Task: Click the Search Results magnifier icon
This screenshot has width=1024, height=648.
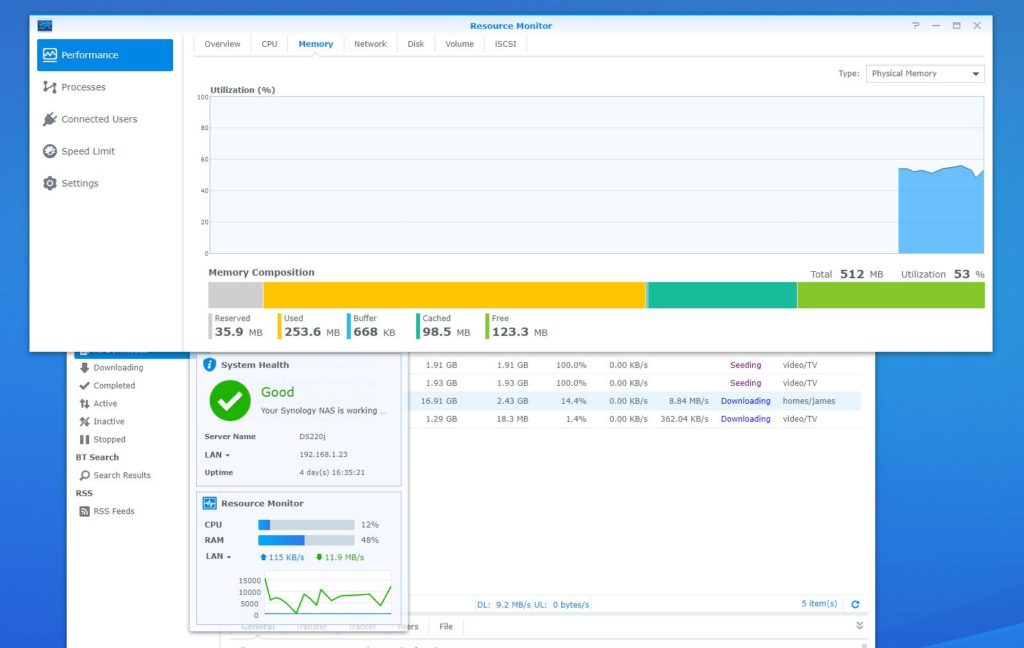Action: click(85, 475)
